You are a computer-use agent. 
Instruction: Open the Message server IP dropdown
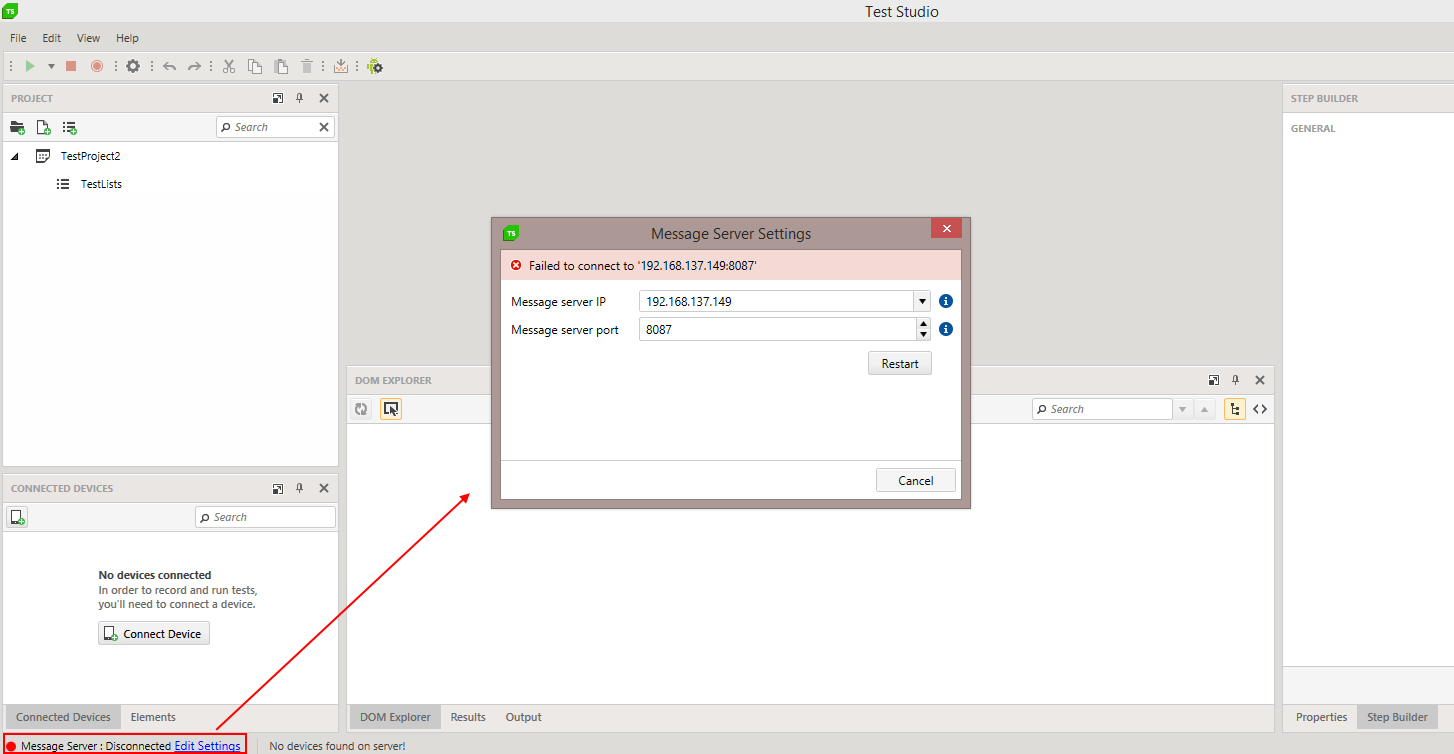[x=921, y=301]
